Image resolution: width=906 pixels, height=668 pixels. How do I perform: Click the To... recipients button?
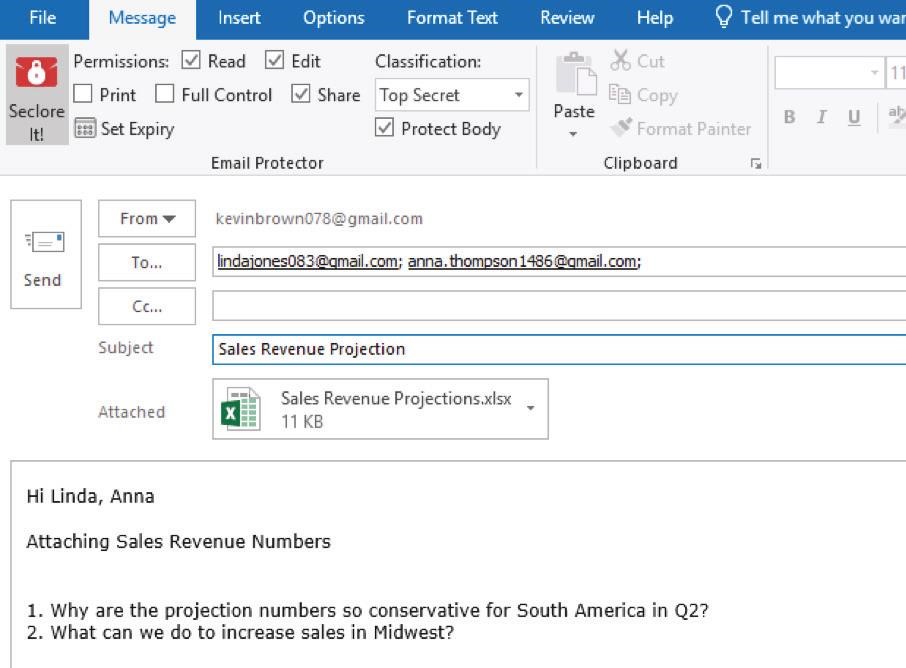click(147, 262)
